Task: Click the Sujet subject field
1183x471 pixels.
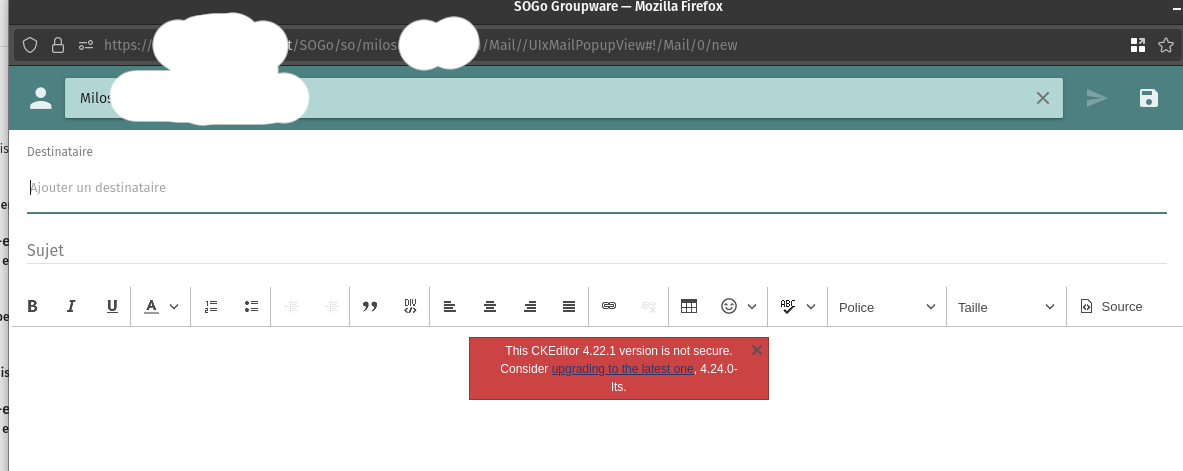Action: pyautogui.click(x=596, y=250)
